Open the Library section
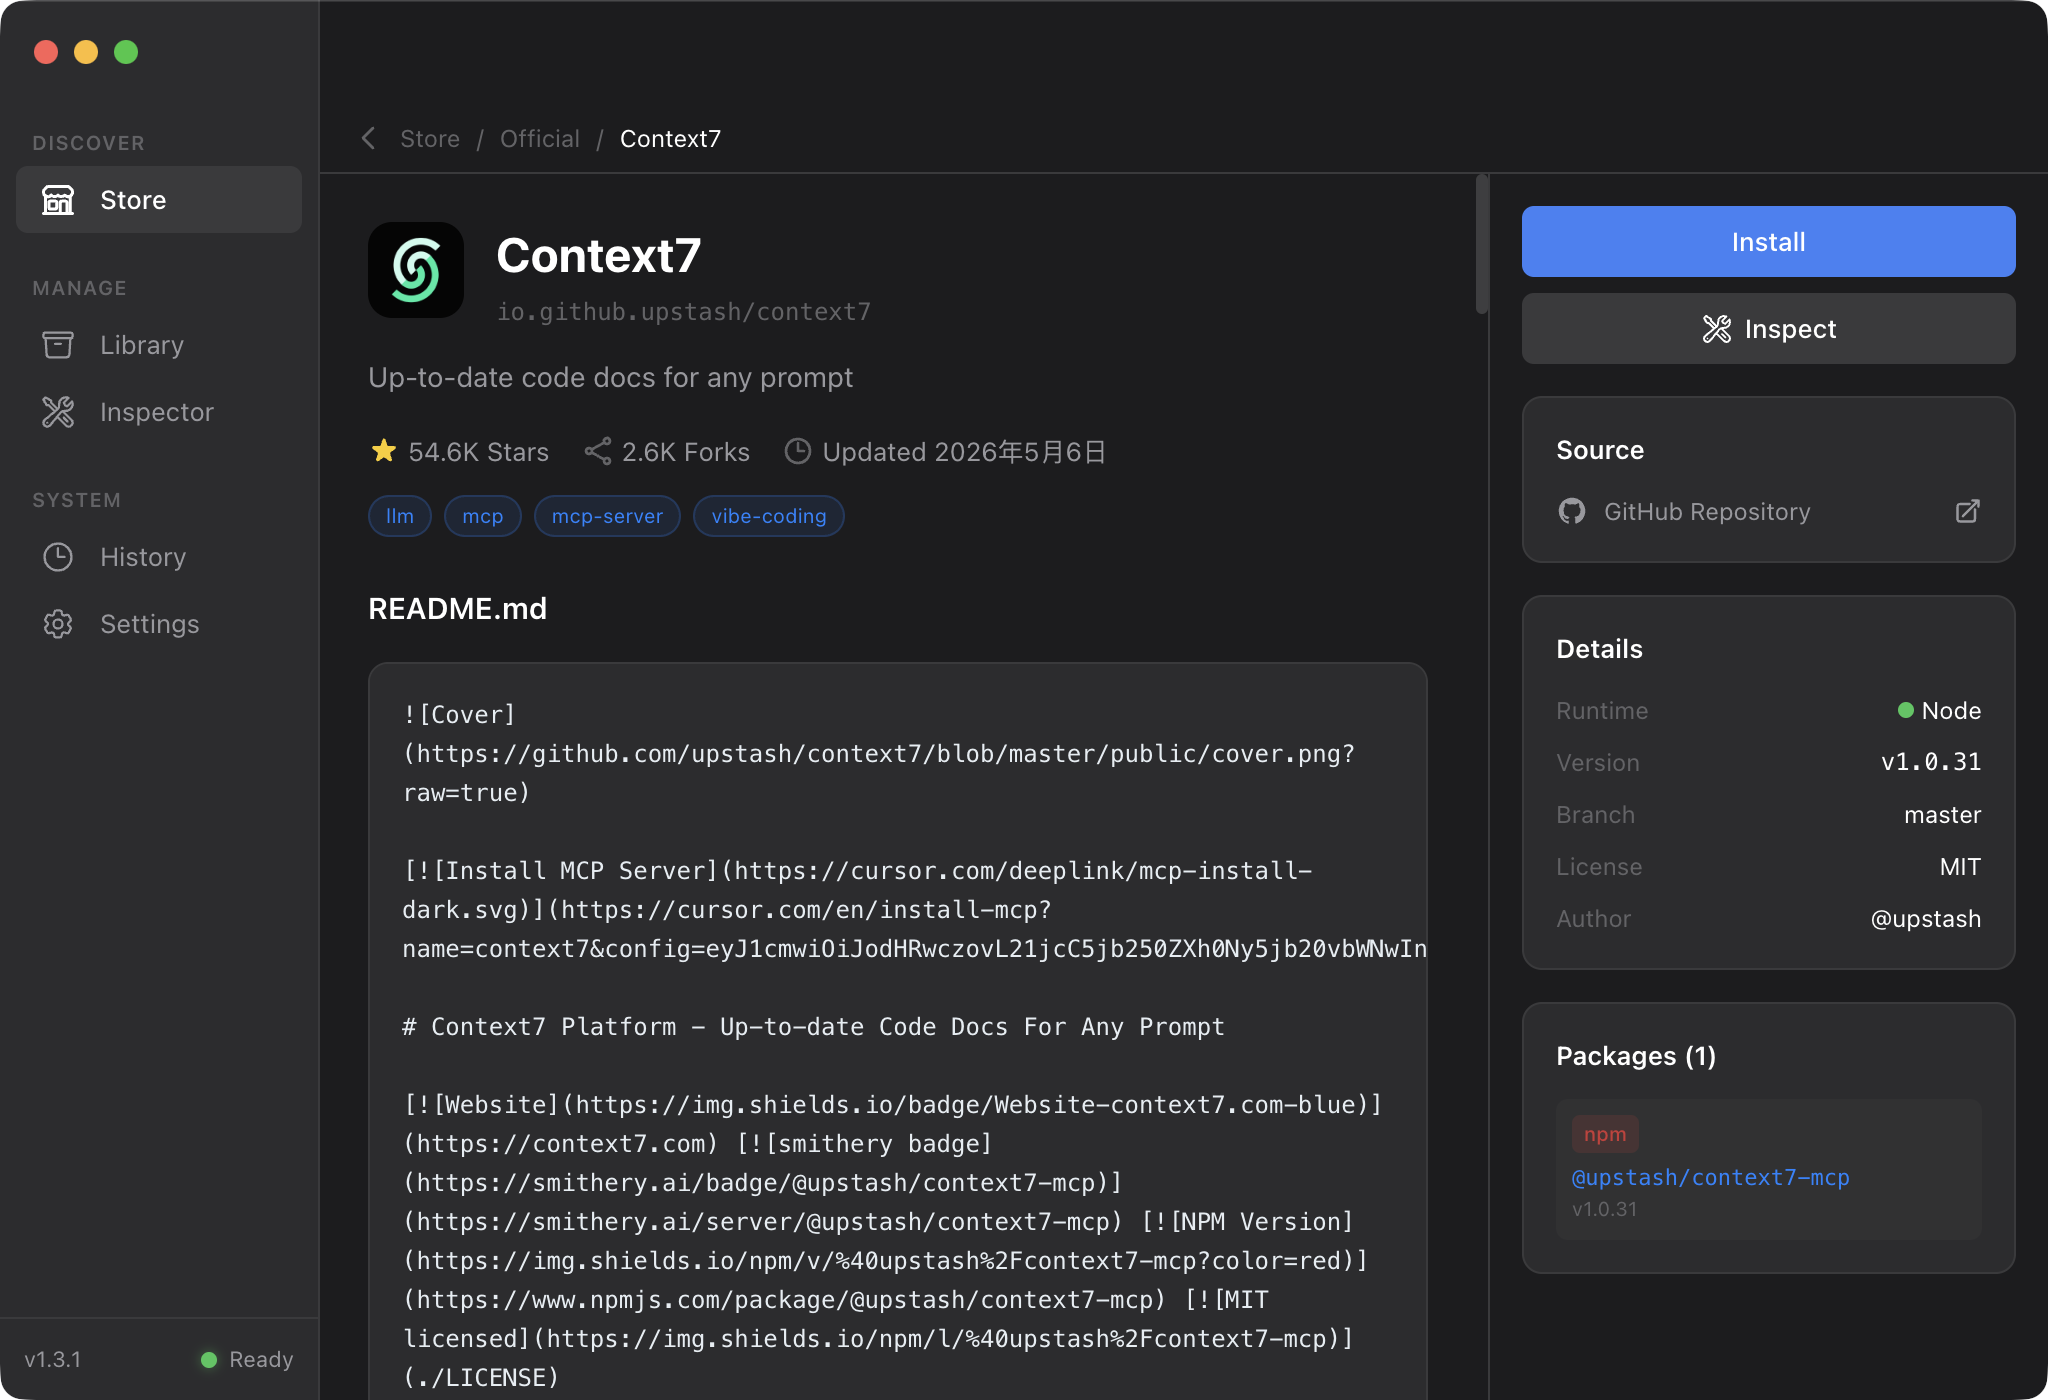 pyautogui.click(x=159, y=345)
